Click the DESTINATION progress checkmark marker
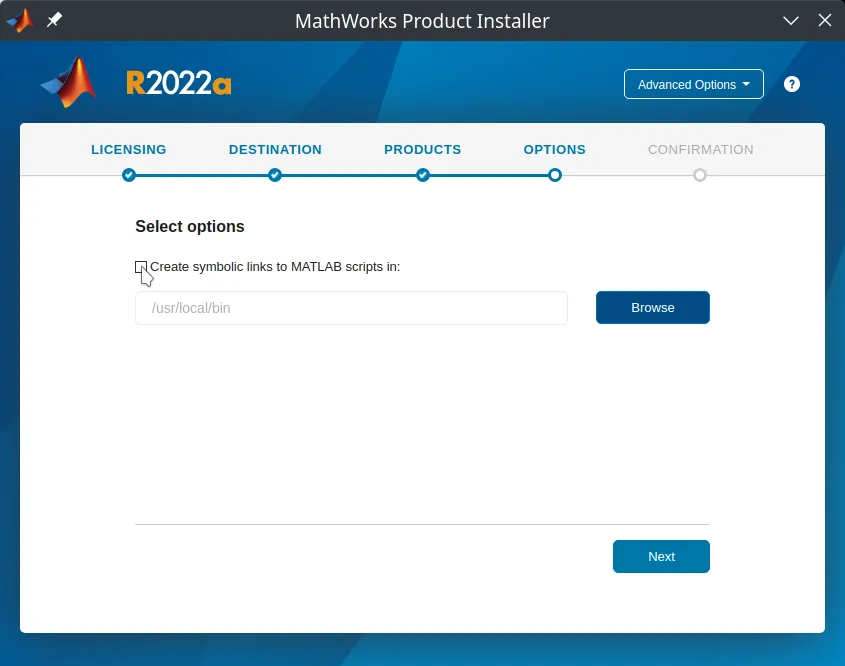Viewport: 845px width, 666px height. tap(275, 175)
